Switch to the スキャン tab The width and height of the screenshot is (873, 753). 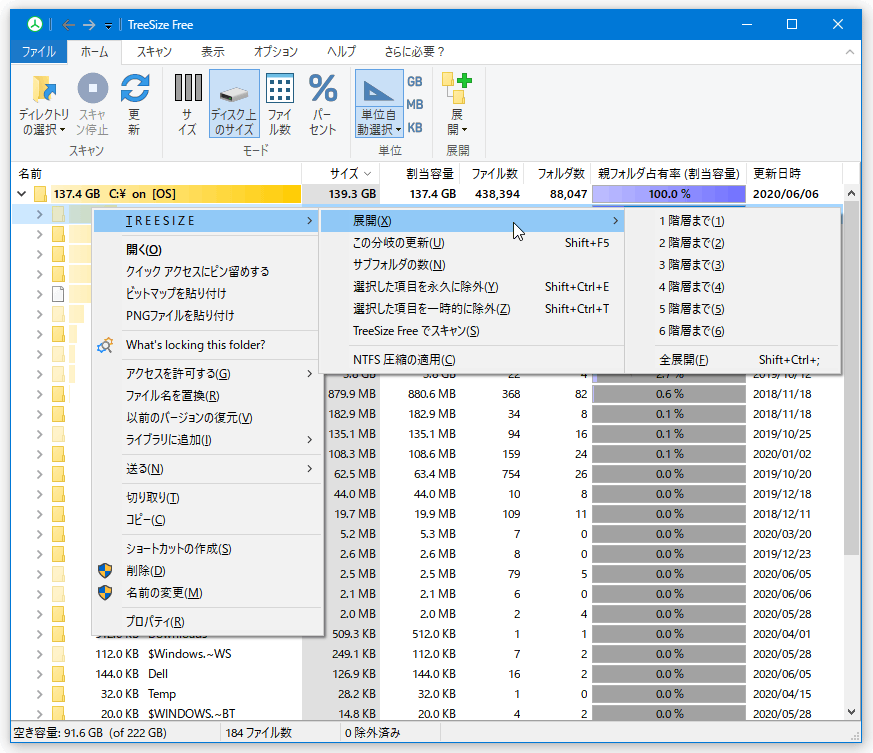tap(154, 52)
